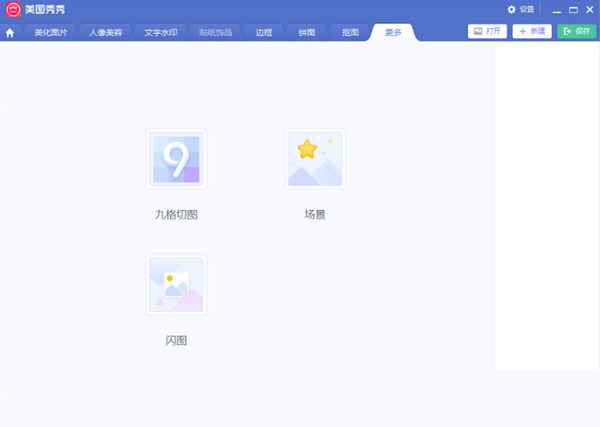Switch to the 抠图 cutout tab
600x427 pixels.
[x=349, y=32]
